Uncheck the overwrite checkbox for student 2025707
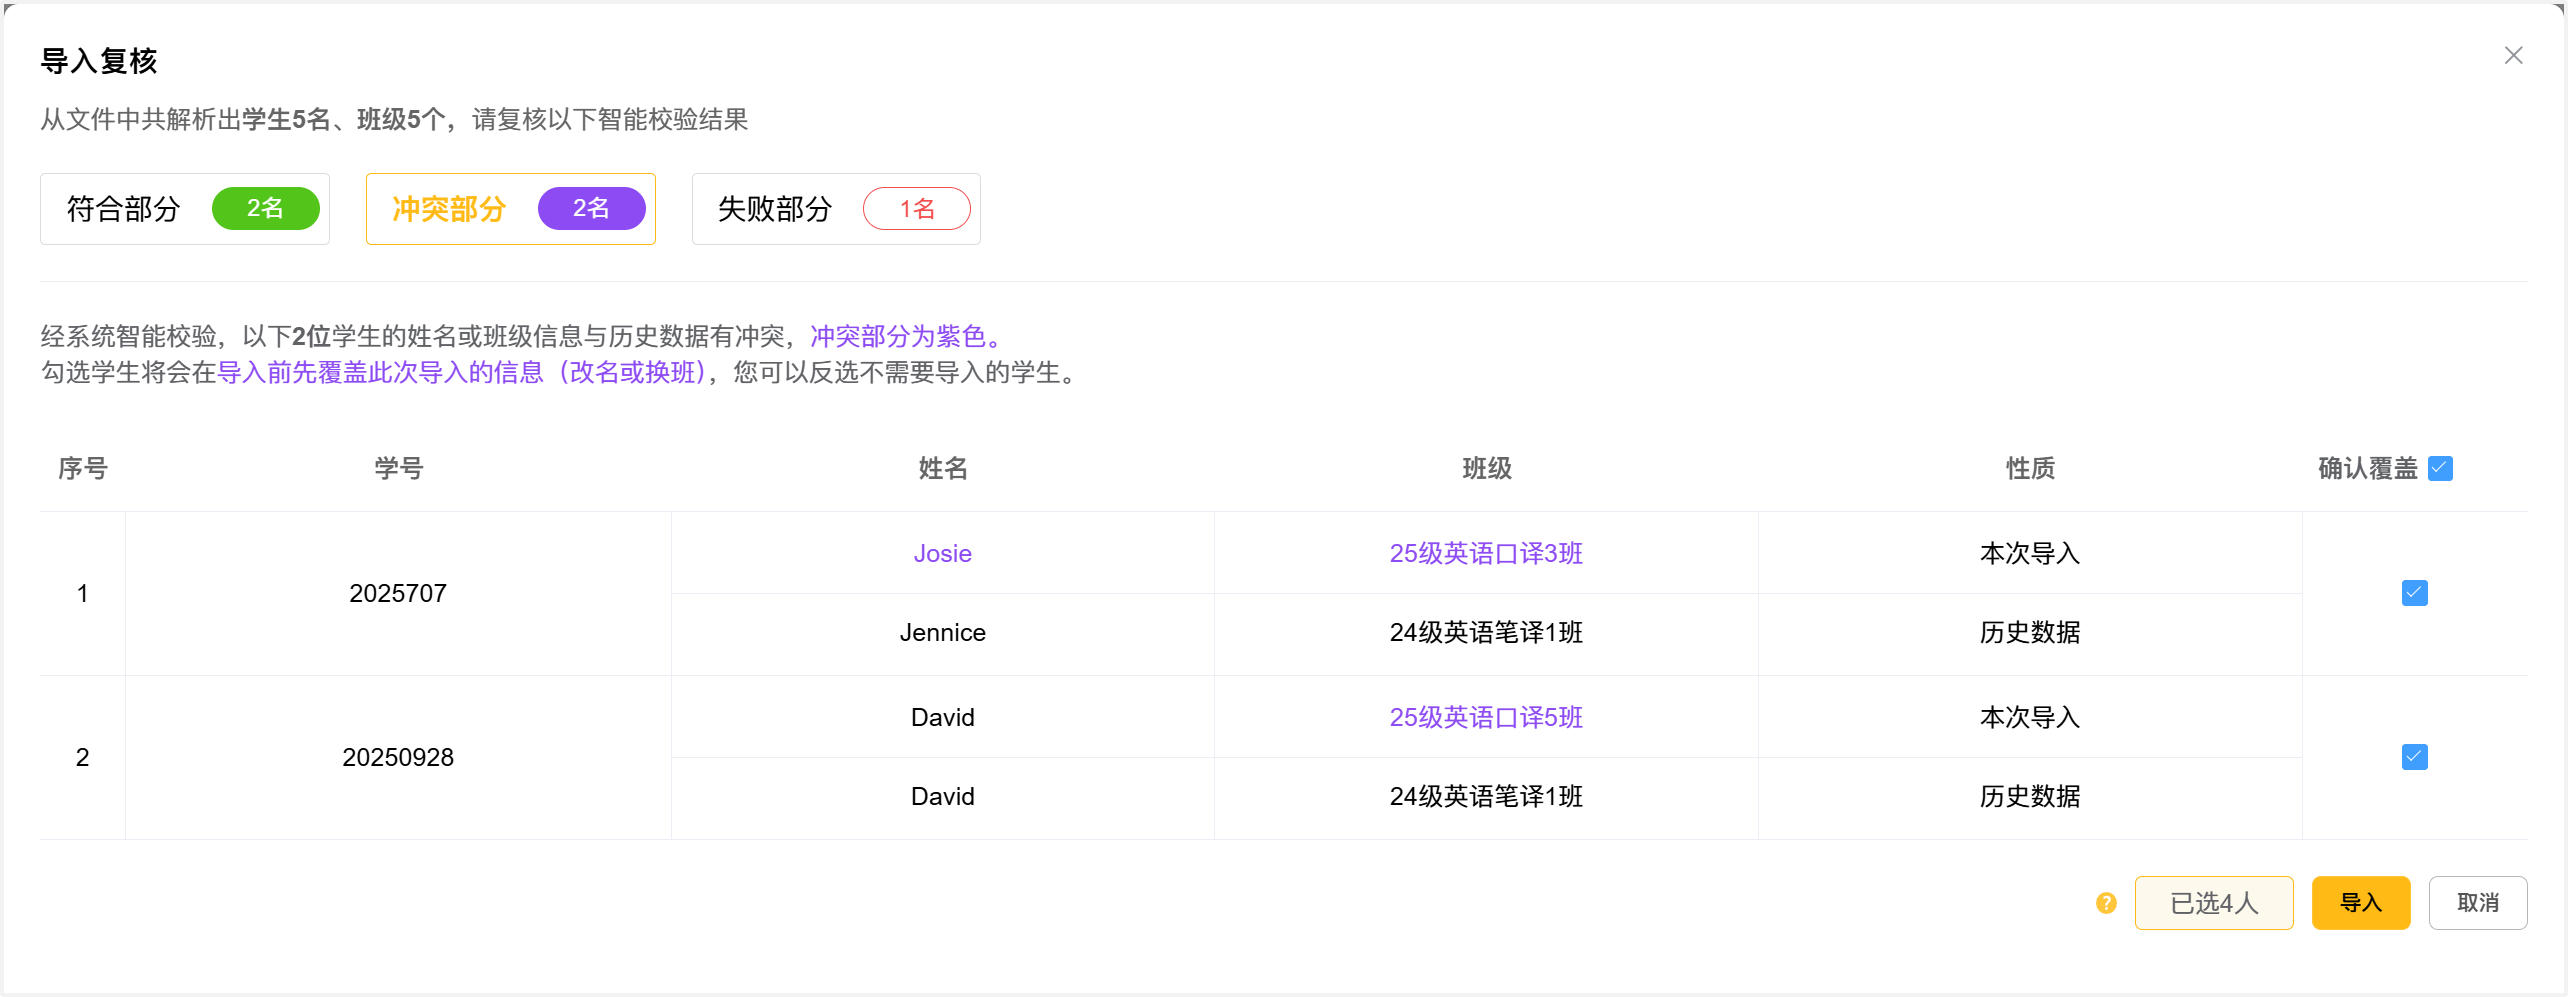This screenshot has width=2568, height=997. 2414,593
